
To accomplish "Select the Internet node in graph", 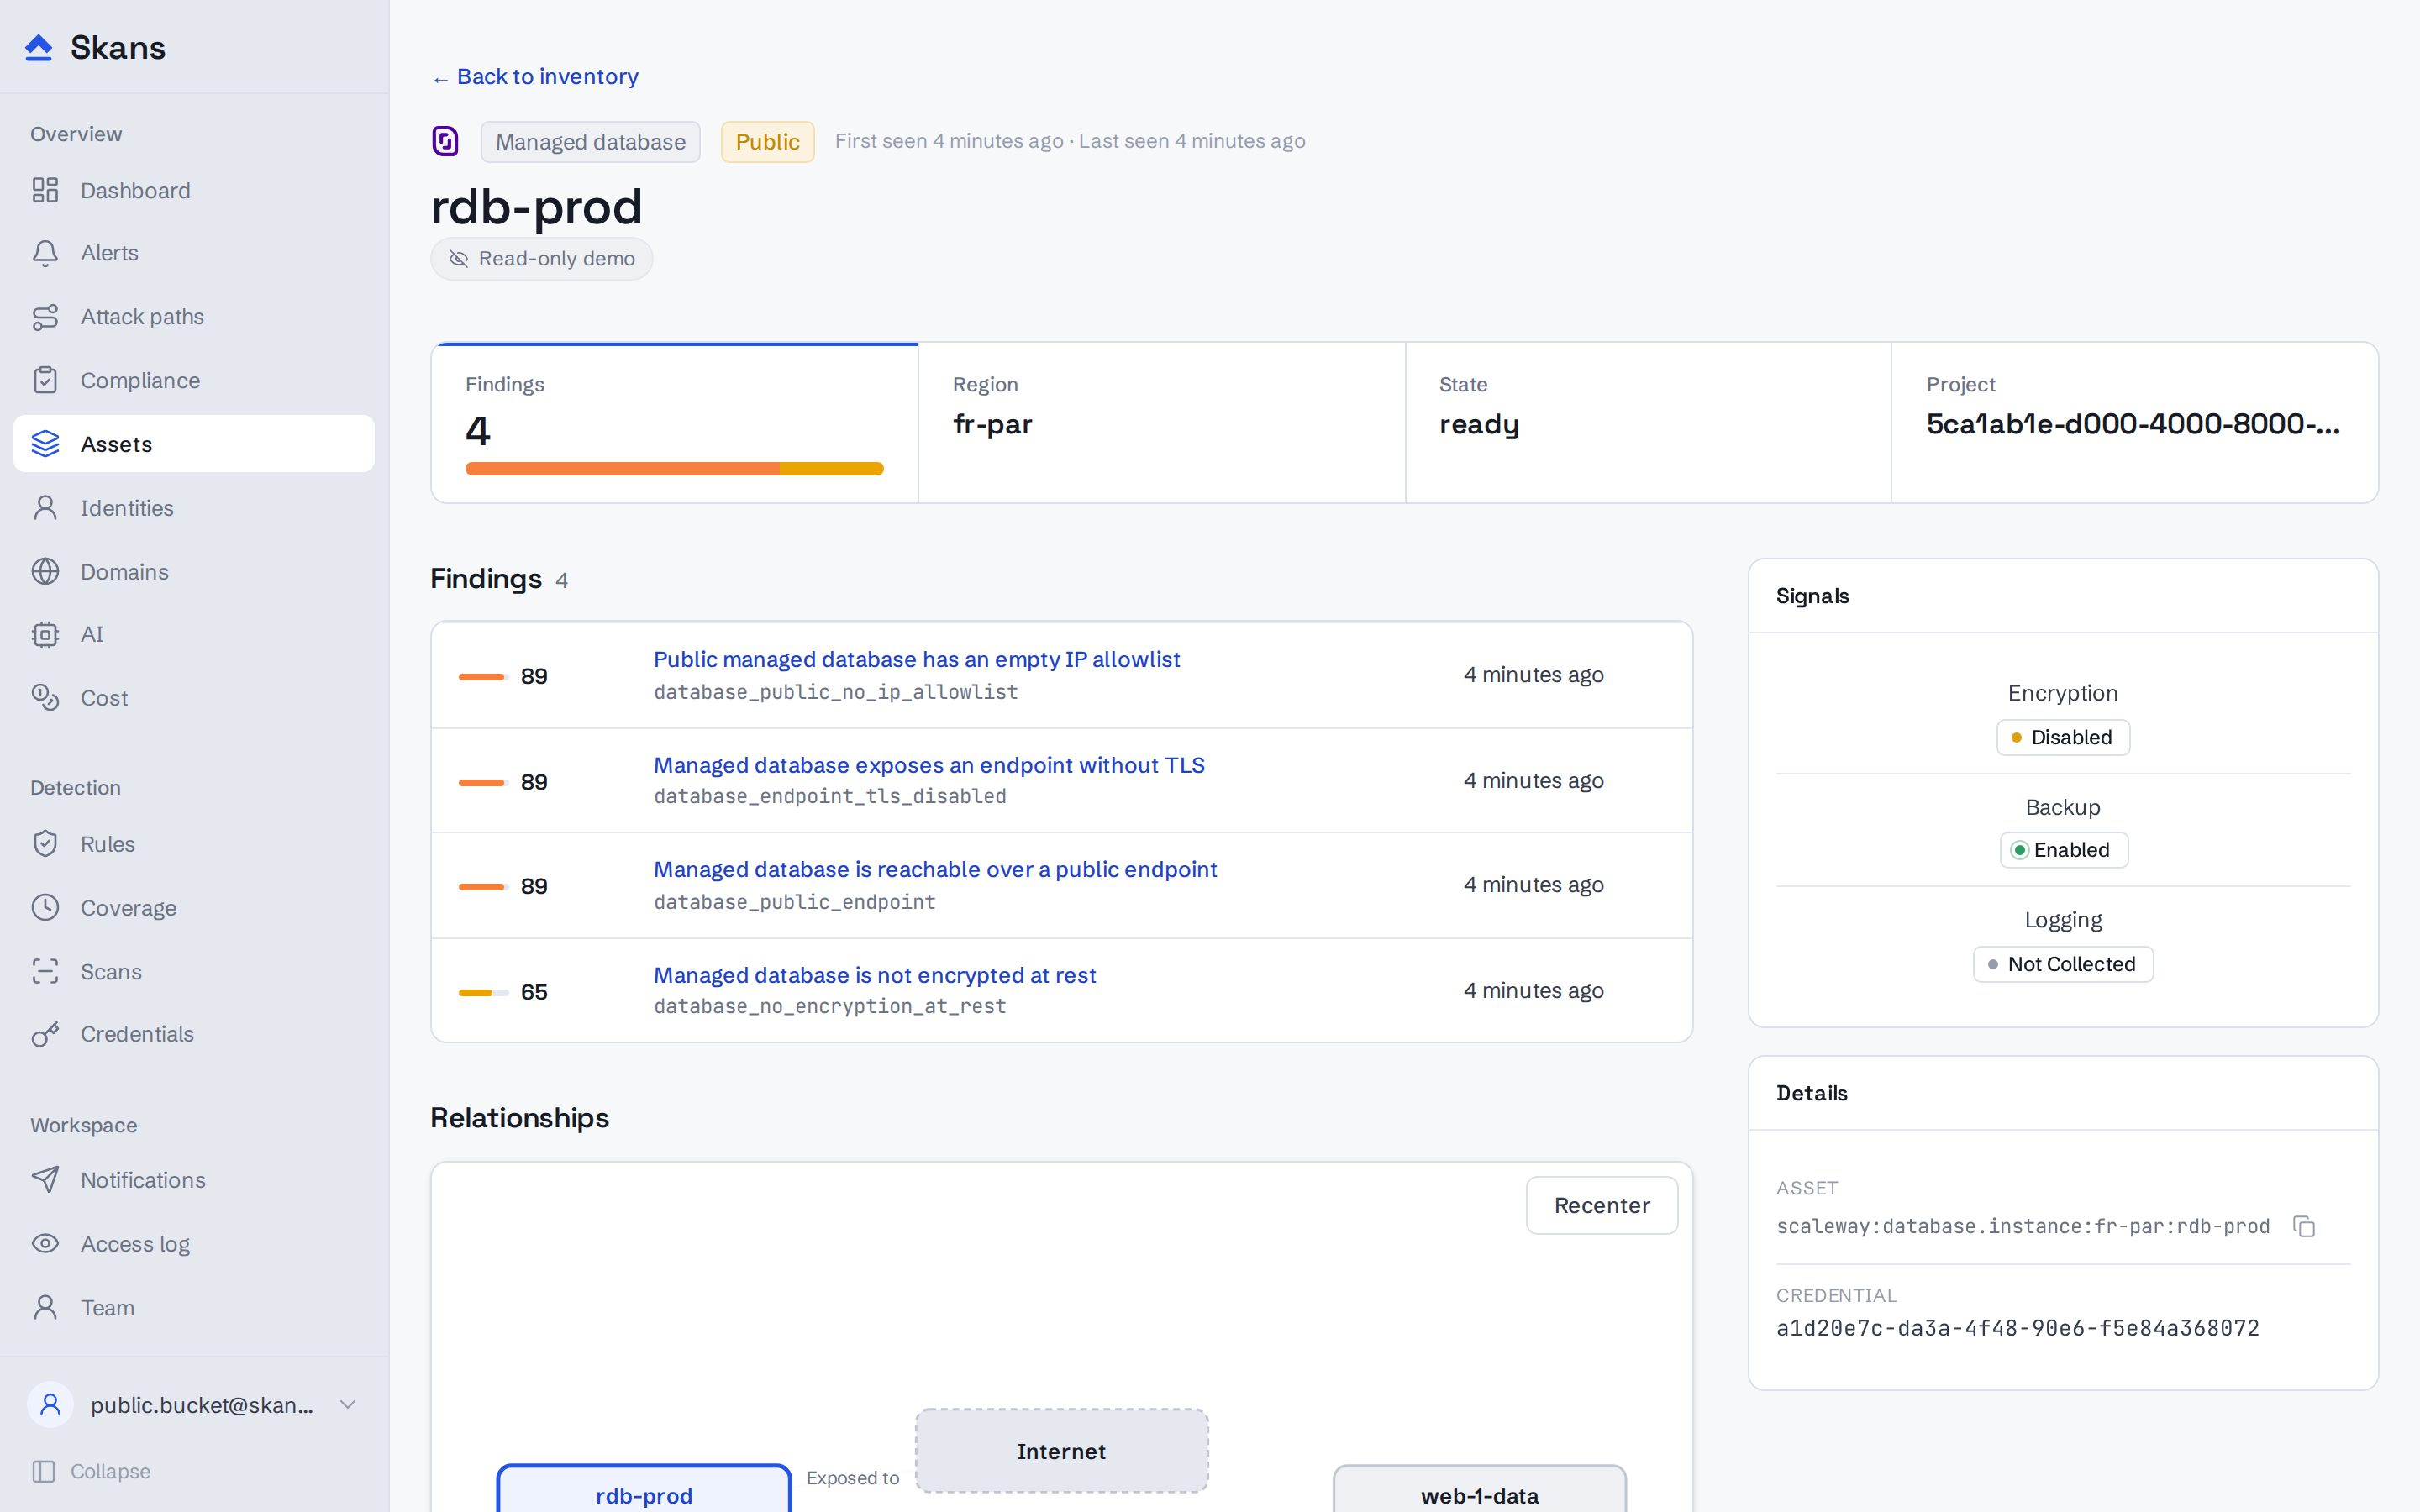I will pos(1061,1451).
